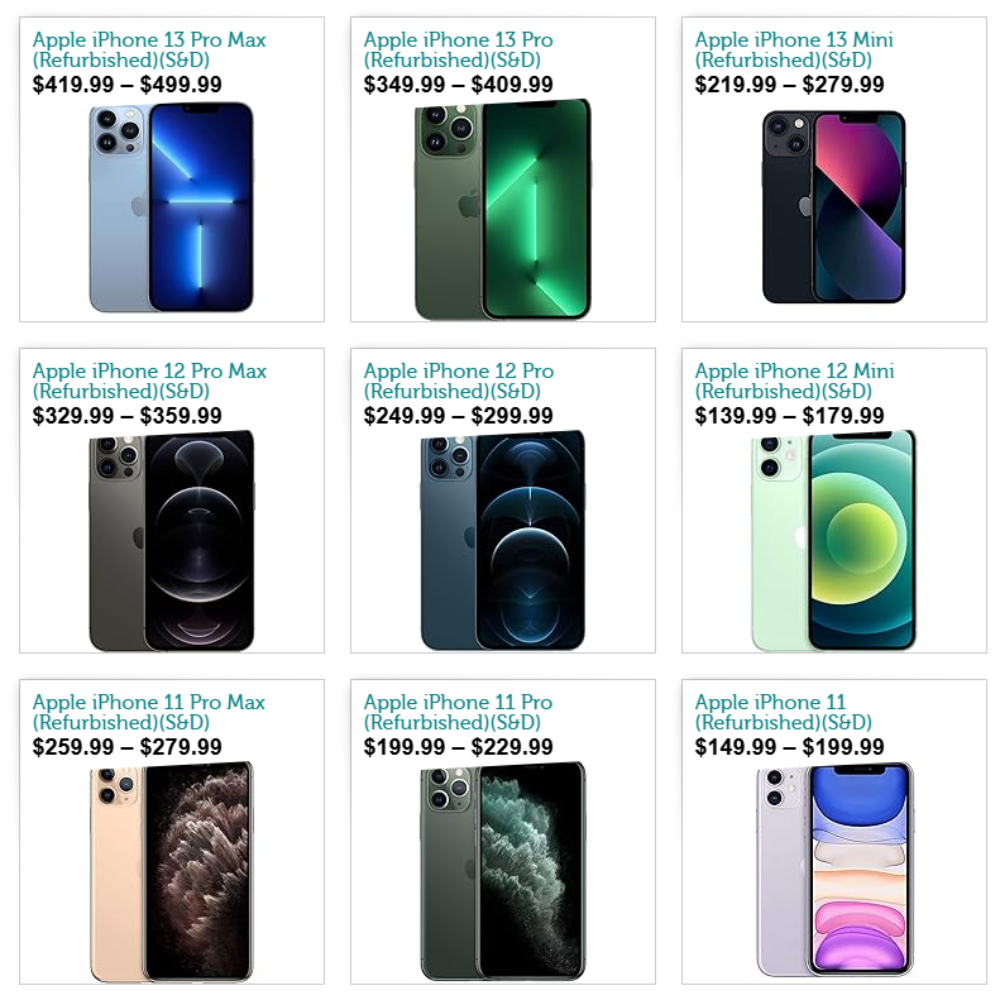Screen dimensions: 1000x1000
Task: Open Apple iPhone 13 Pro Max title link
Action: 149,50
